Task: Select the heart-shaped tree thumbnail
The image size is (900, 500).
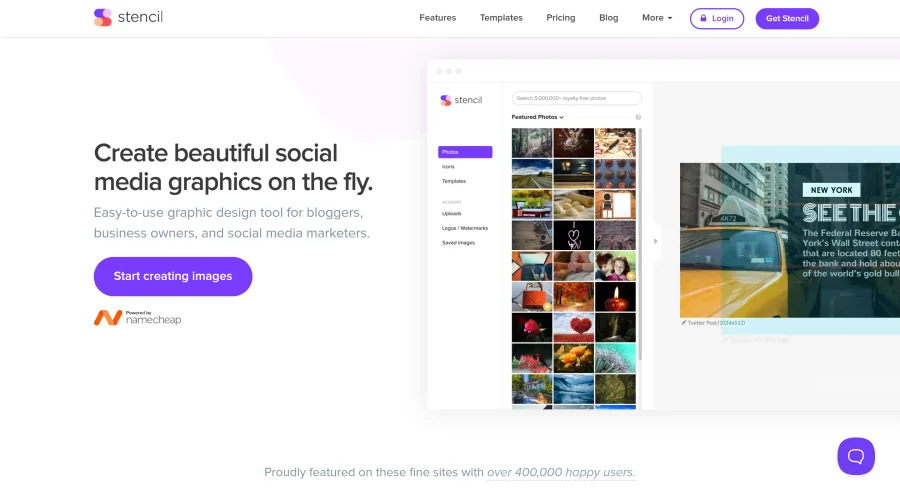Action: [x=573, y=327]
